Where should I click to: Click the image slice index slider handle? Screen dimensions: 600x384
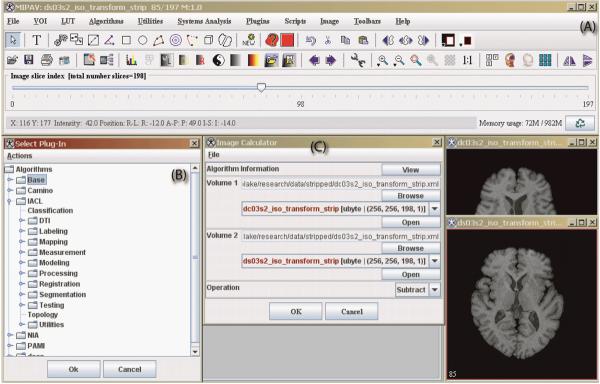tap(261, 87)
